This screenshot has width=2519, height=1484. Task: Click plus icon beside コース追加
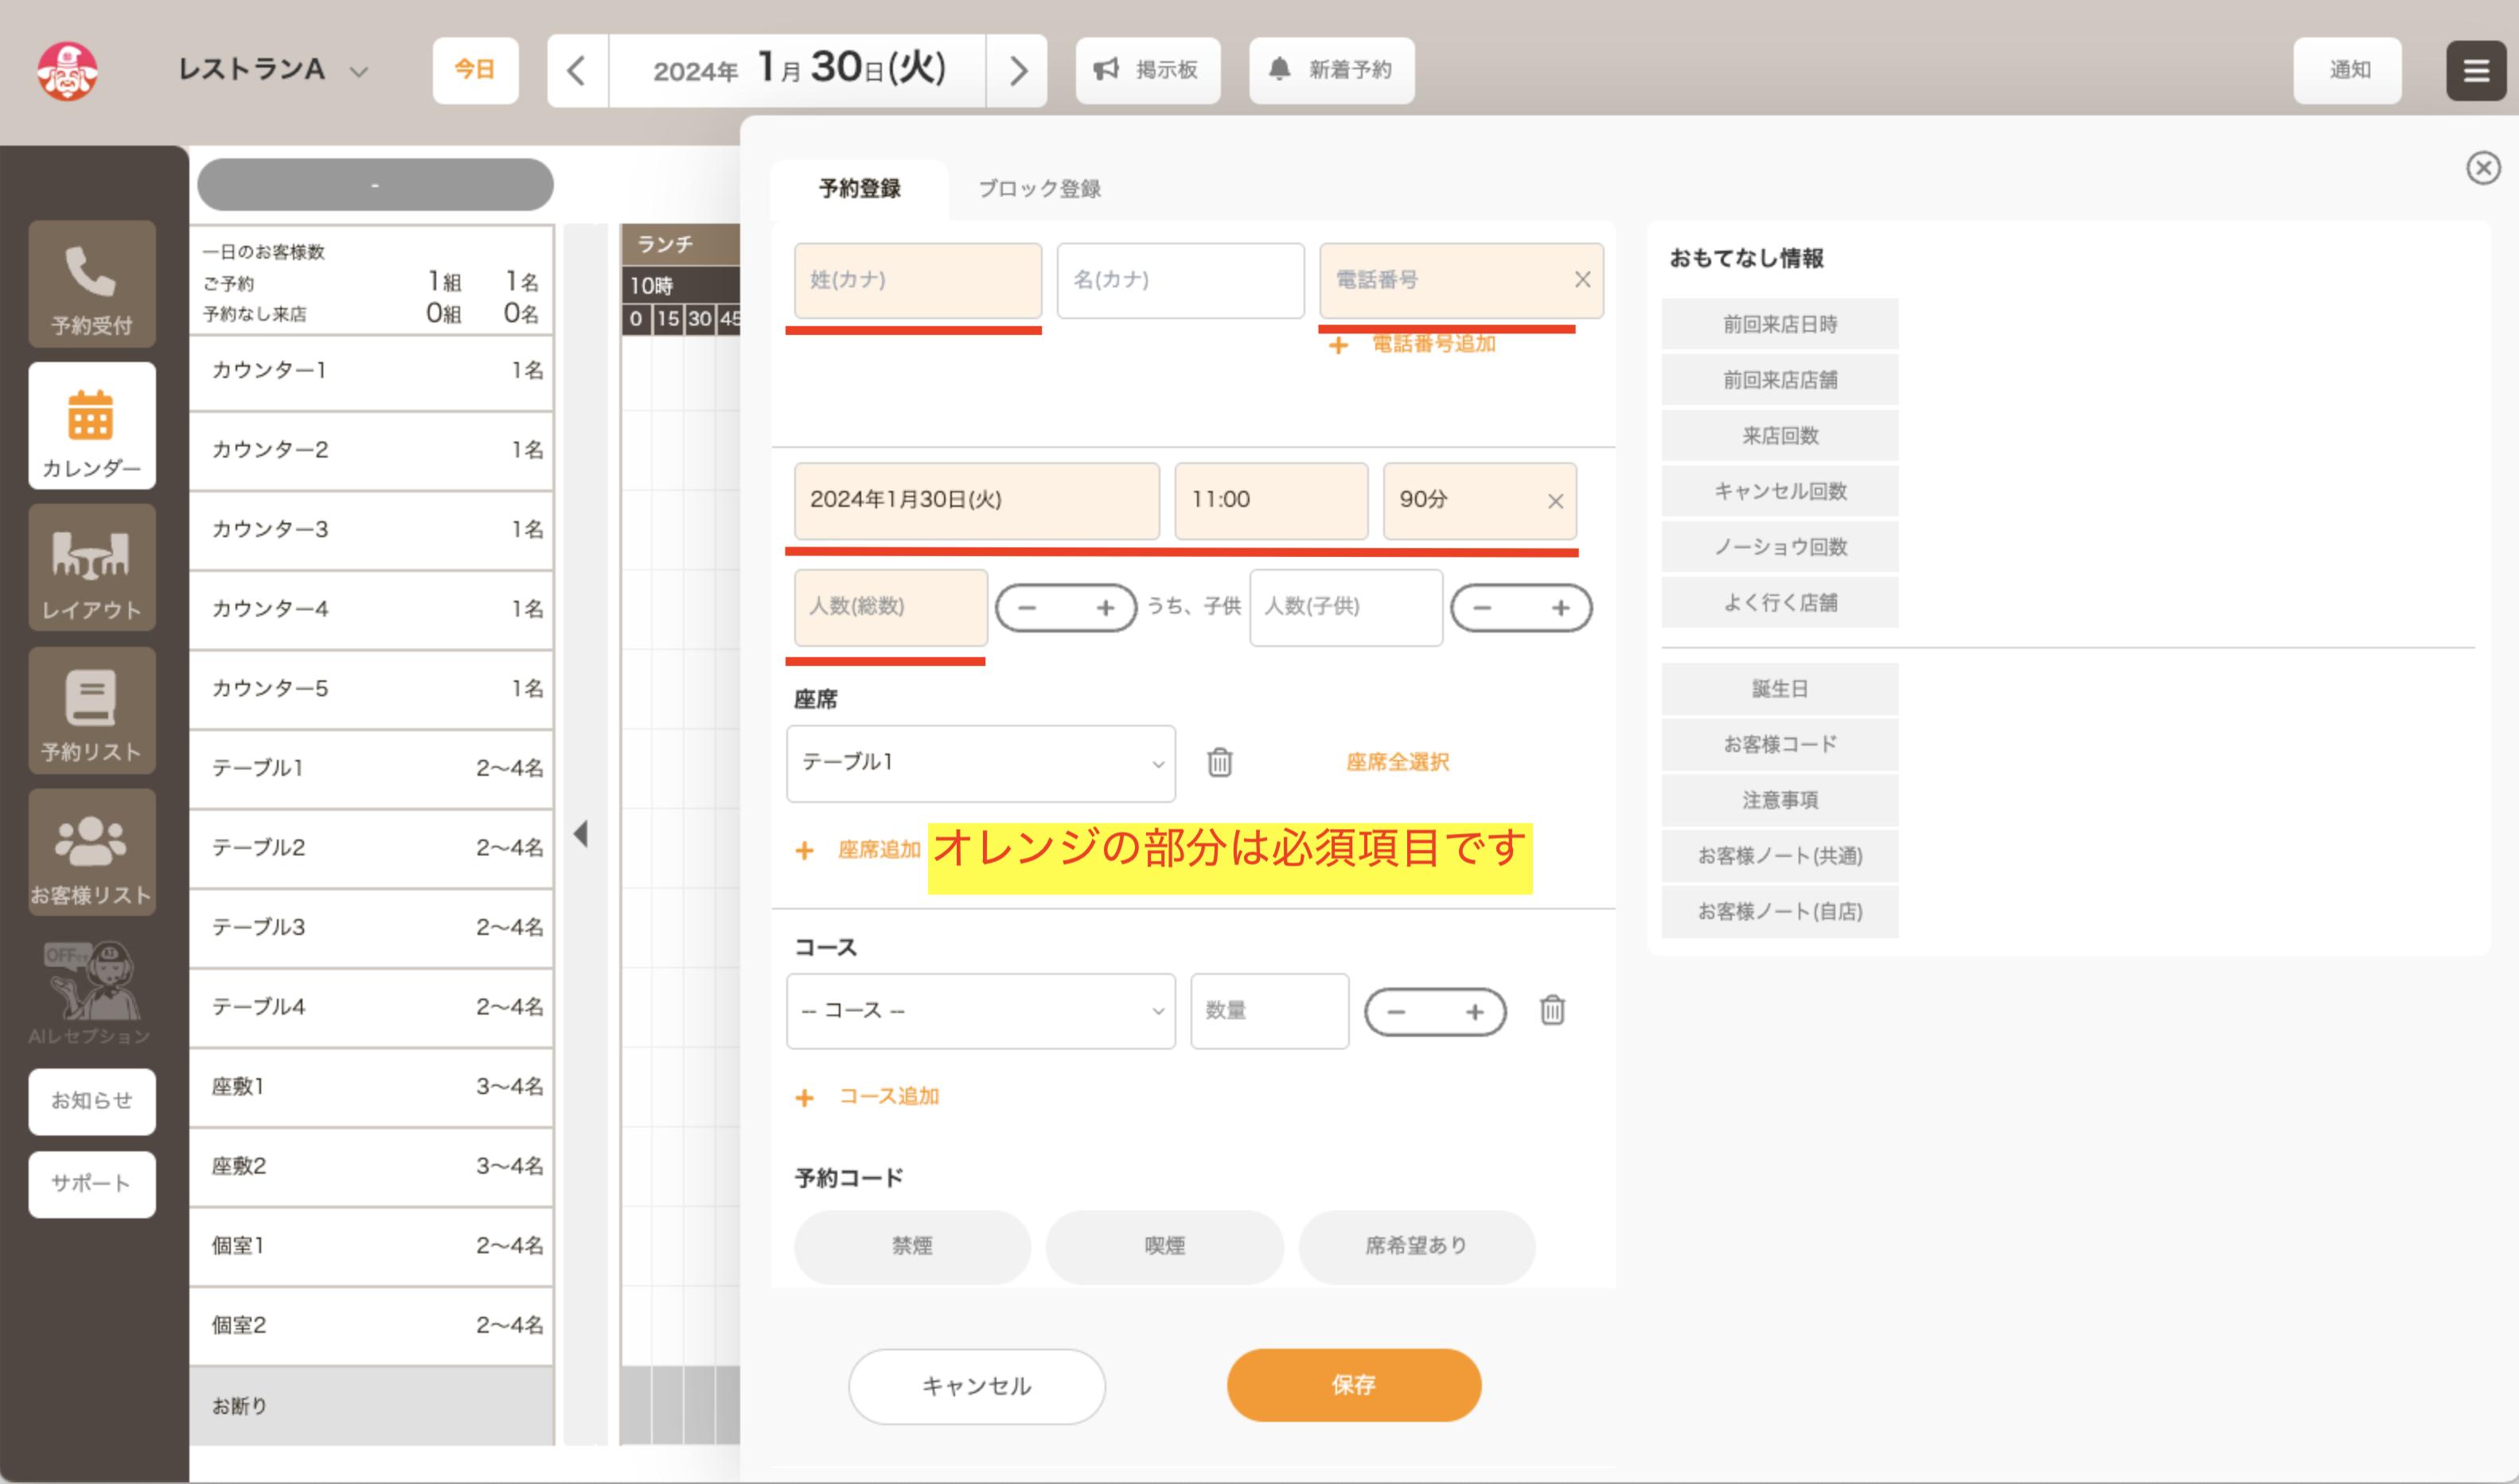coord(804,1098)
